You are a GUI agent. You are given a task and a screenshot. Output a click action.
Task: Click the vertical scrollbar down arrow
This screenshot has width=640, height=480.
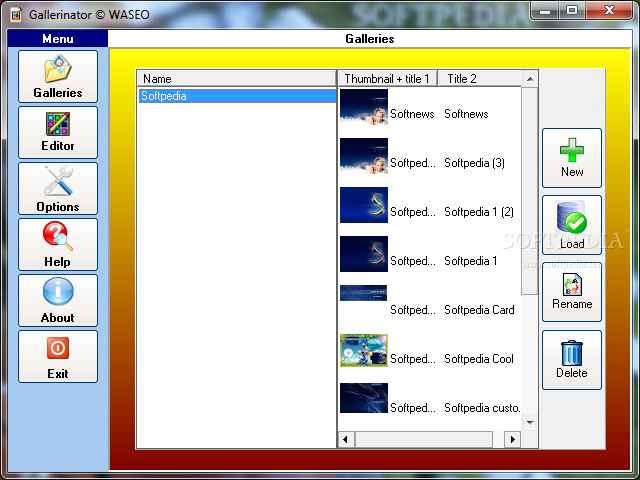pos(530,422)
